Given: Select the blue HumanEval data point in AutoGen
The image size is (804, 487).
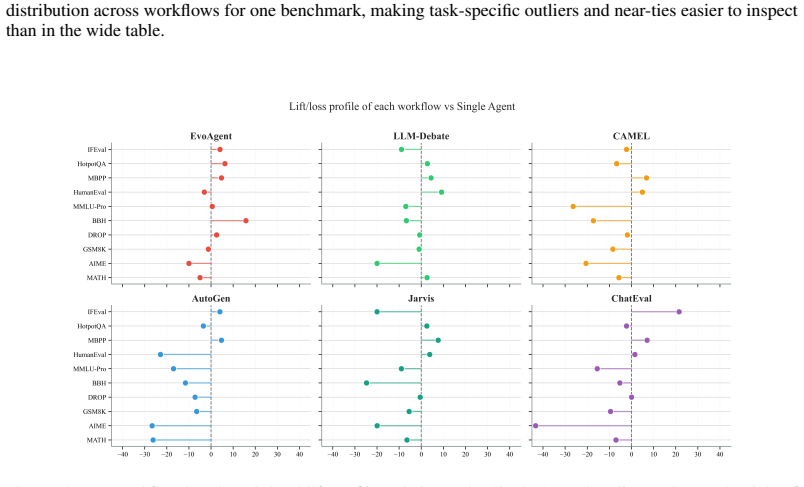Looking at the screenshot, I should coord(160,355).
